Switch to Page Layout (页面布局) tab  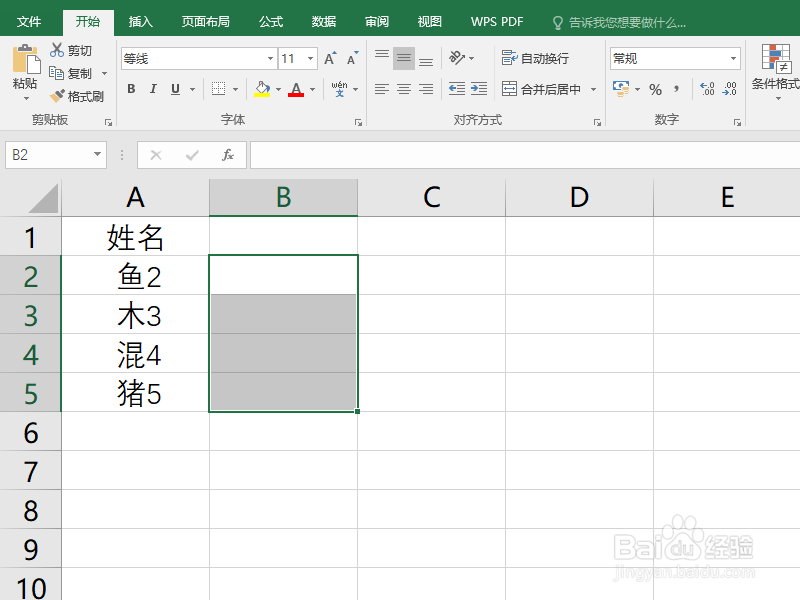click(x=206, y=21)
